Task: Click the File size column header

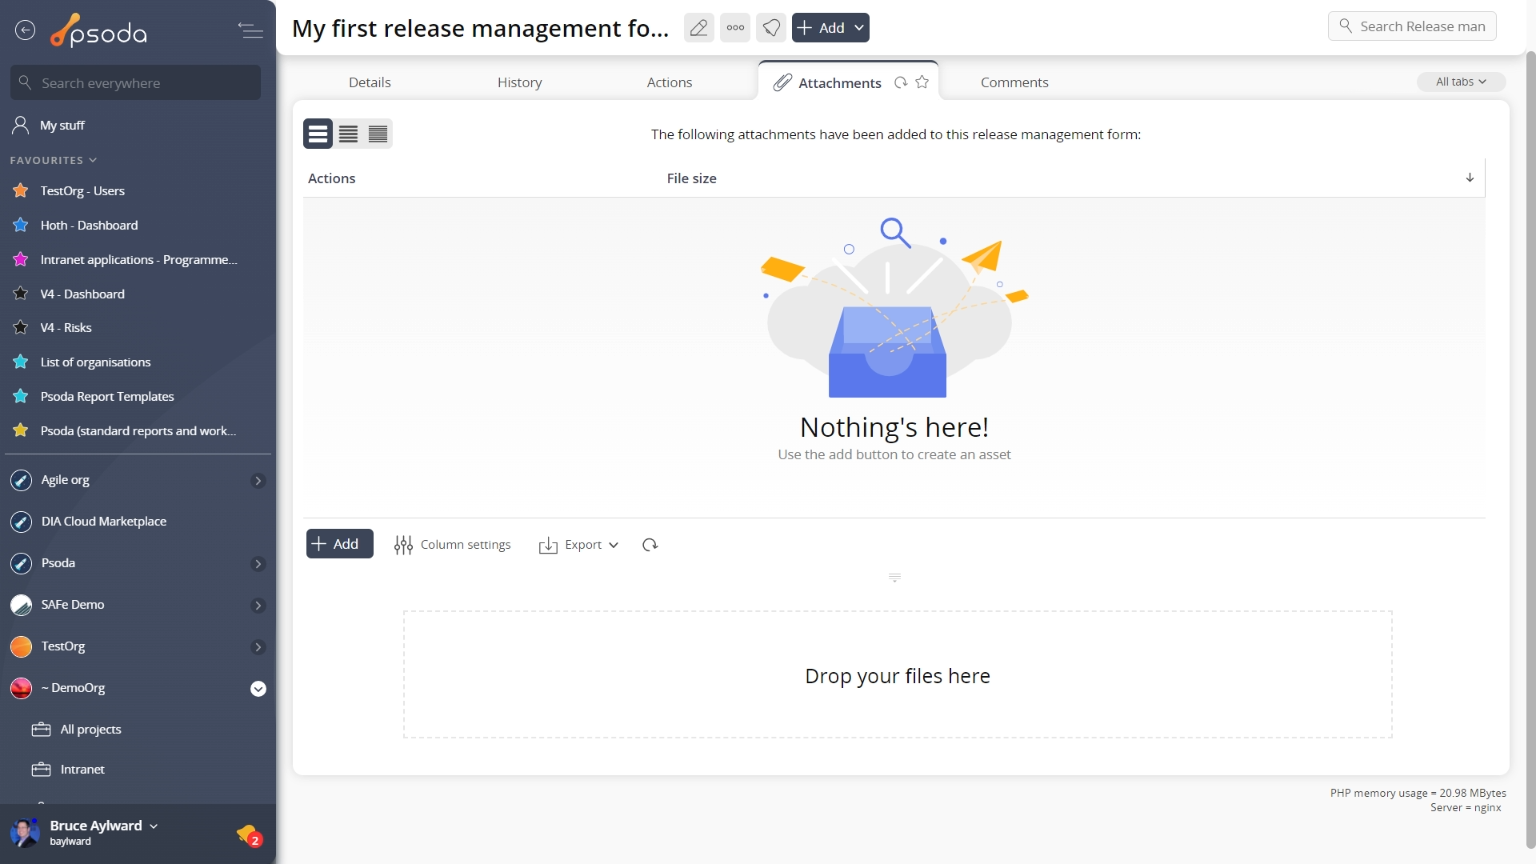Action: coord(692,178)
